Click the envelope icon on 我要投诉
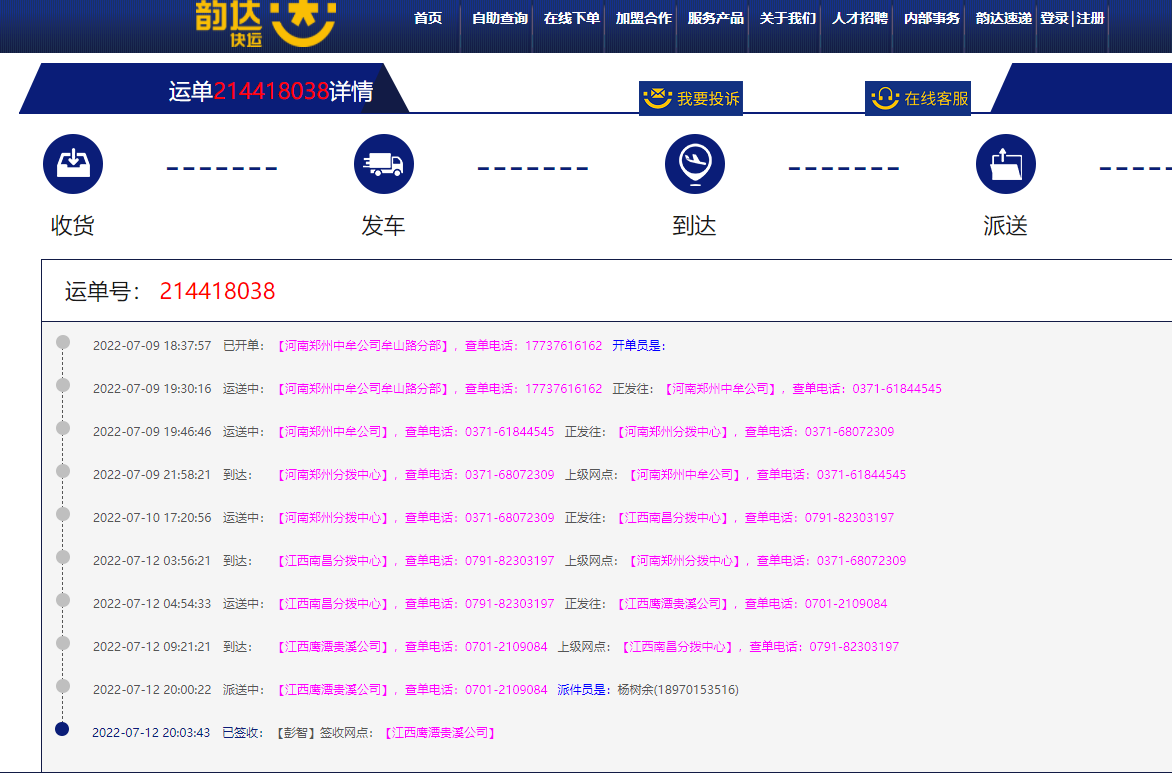The width and height of the screenshot is (1172, 773). [658, 98]
